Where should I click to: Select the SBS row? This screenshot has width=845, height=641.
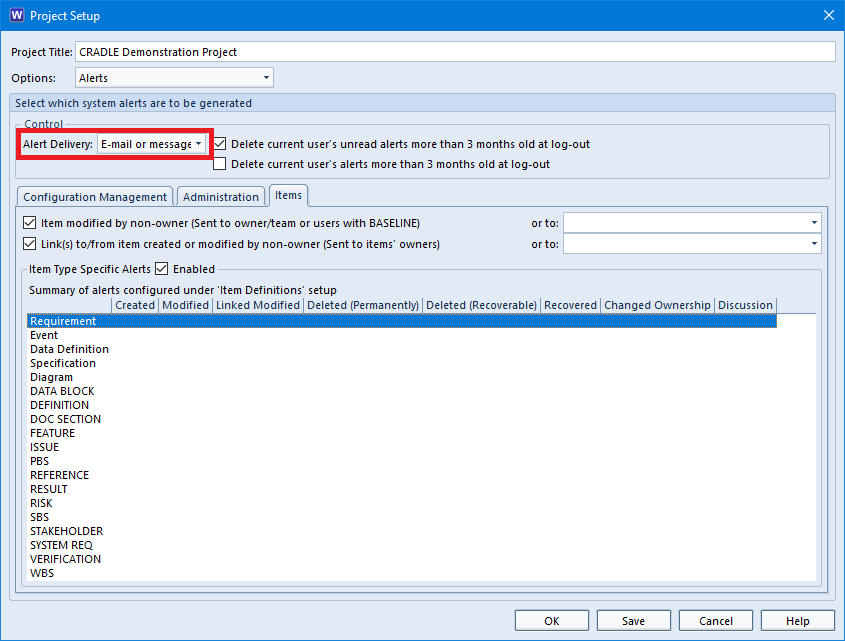pyautogui.click(x=402, y=517)
